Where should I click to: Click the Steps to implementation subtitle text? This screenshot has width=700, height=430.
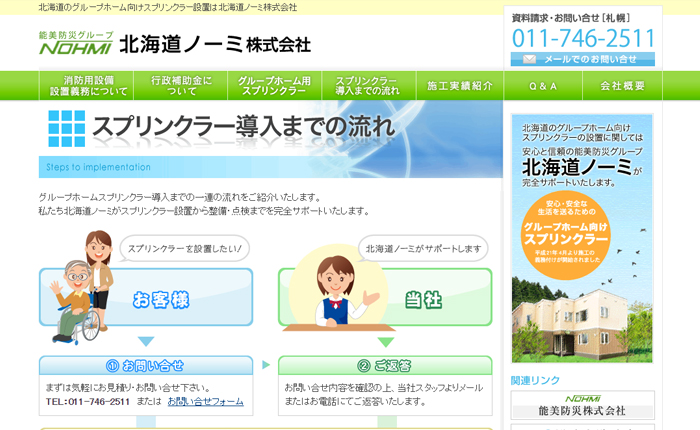[x=98, y=167]
